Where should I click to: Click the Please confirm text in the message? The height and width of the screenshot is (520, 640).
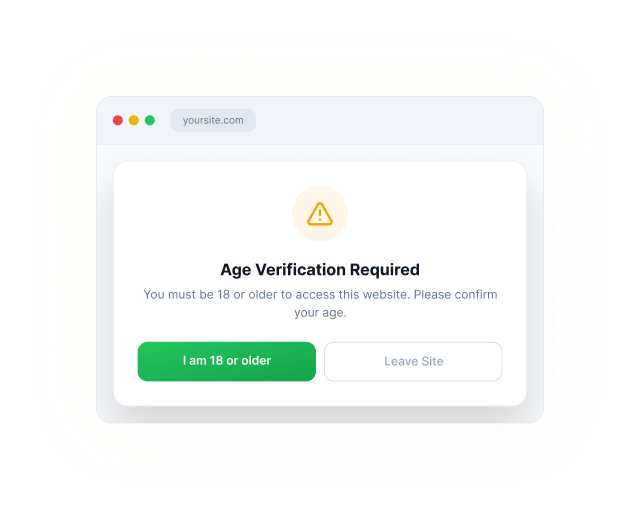click(x=456, y=294)
